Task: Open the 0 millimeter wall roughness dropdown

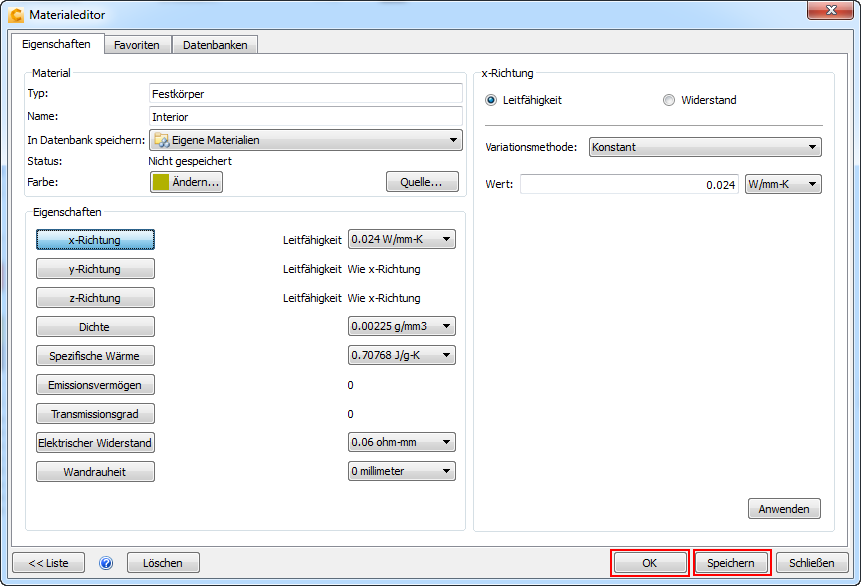Action: point(401,471)
